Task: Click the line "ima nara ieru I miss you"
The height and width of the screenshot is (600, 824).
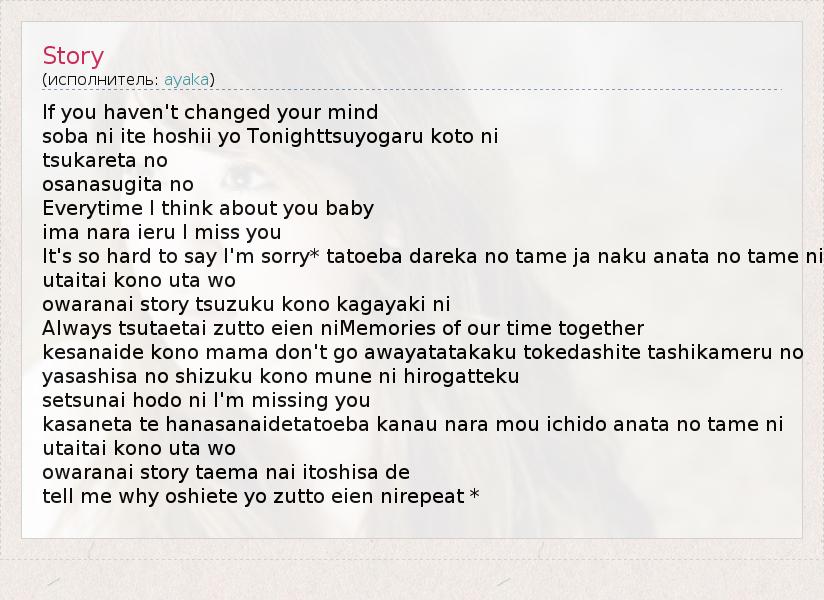Action: pos(162,232)
